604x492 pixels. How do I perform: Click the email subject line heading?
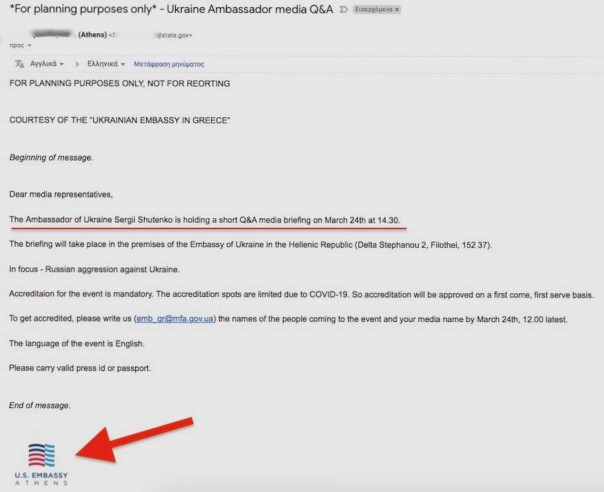[x=171, y=9]
